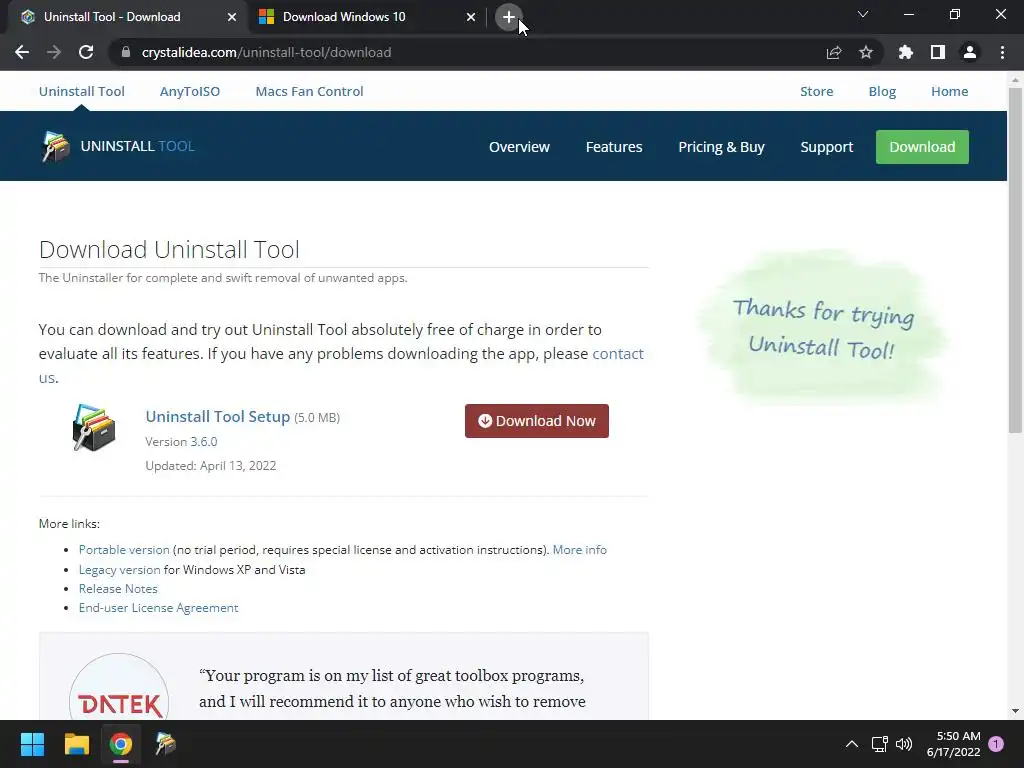Click the volume speaker tray icon
1024x768 pixels.
coord(904,744)
